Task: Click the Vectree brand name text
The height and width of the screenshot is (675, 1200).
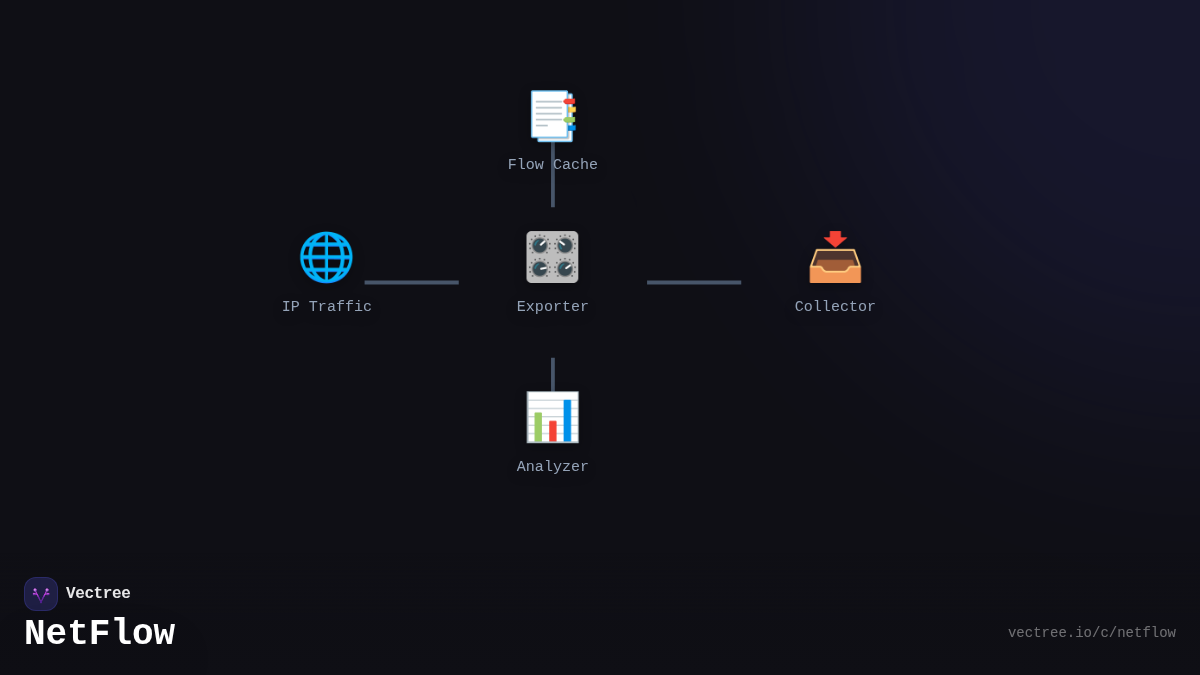Action: 98,593
